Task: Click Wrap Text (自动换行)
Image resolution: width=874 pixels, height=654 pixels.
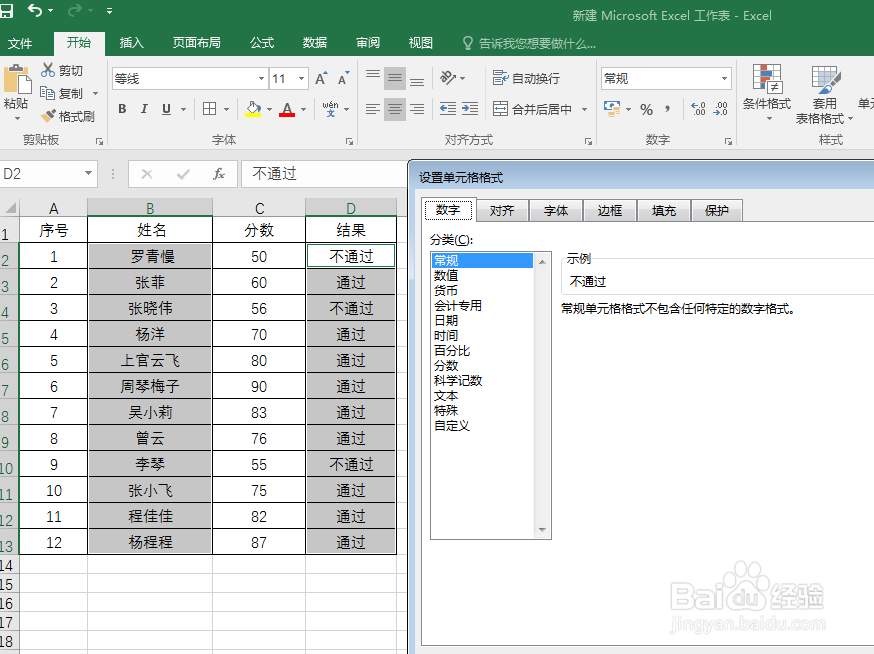Action: coord(527,78)
